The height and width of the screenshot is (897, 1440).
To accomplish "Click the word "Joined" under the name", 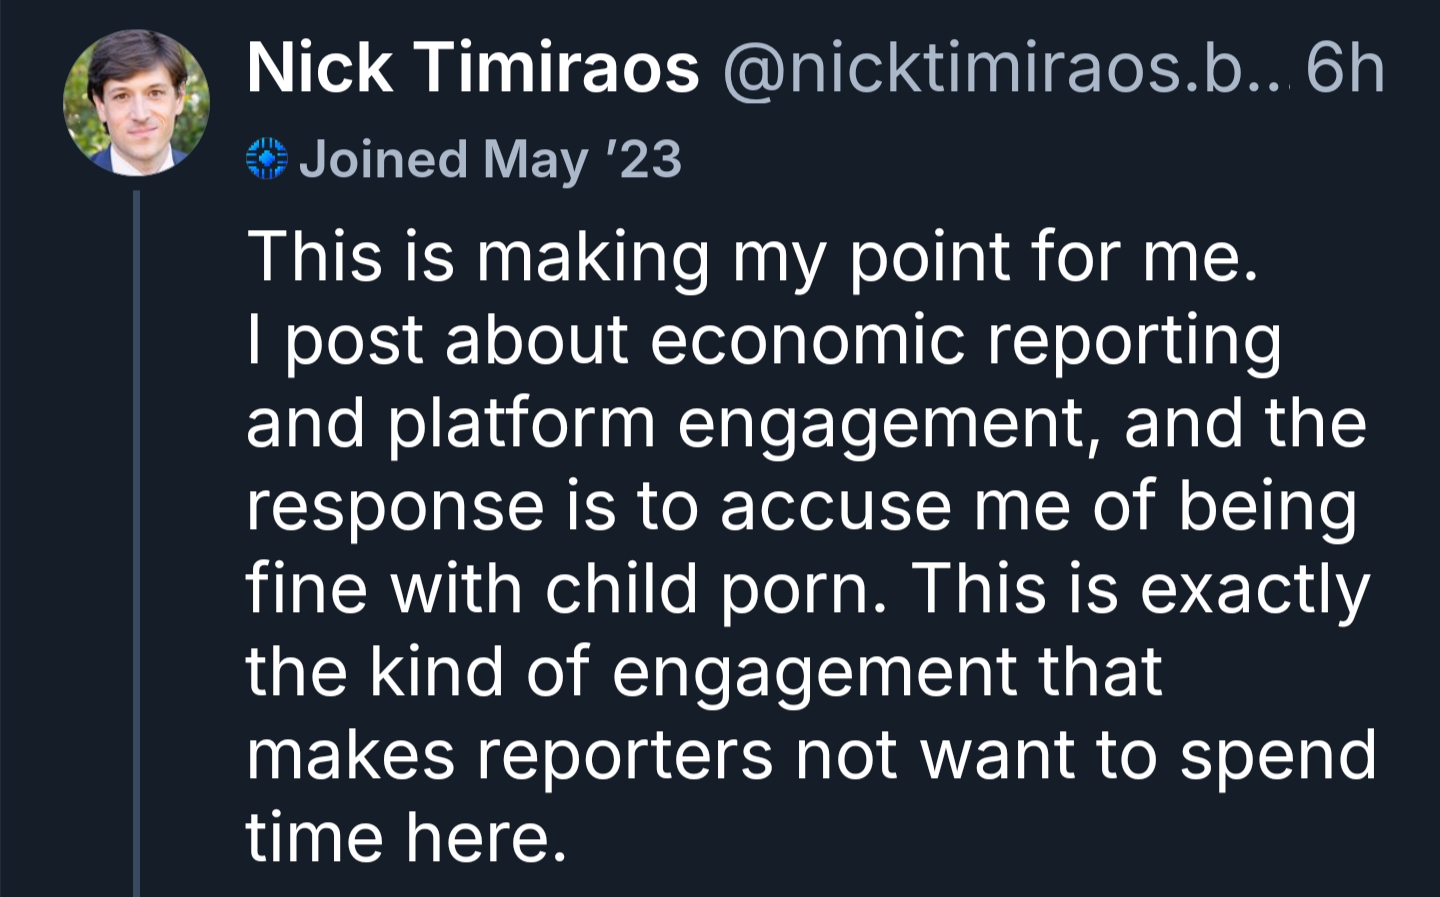I will click(383, 159).
